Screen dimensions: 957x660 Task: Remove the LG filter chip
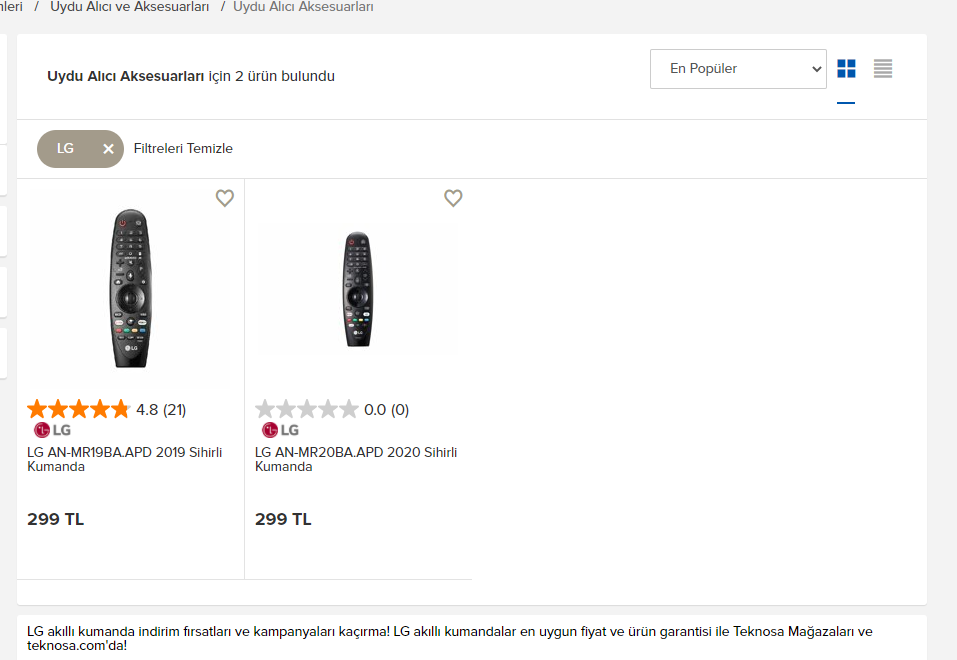(x=108, y=149)
